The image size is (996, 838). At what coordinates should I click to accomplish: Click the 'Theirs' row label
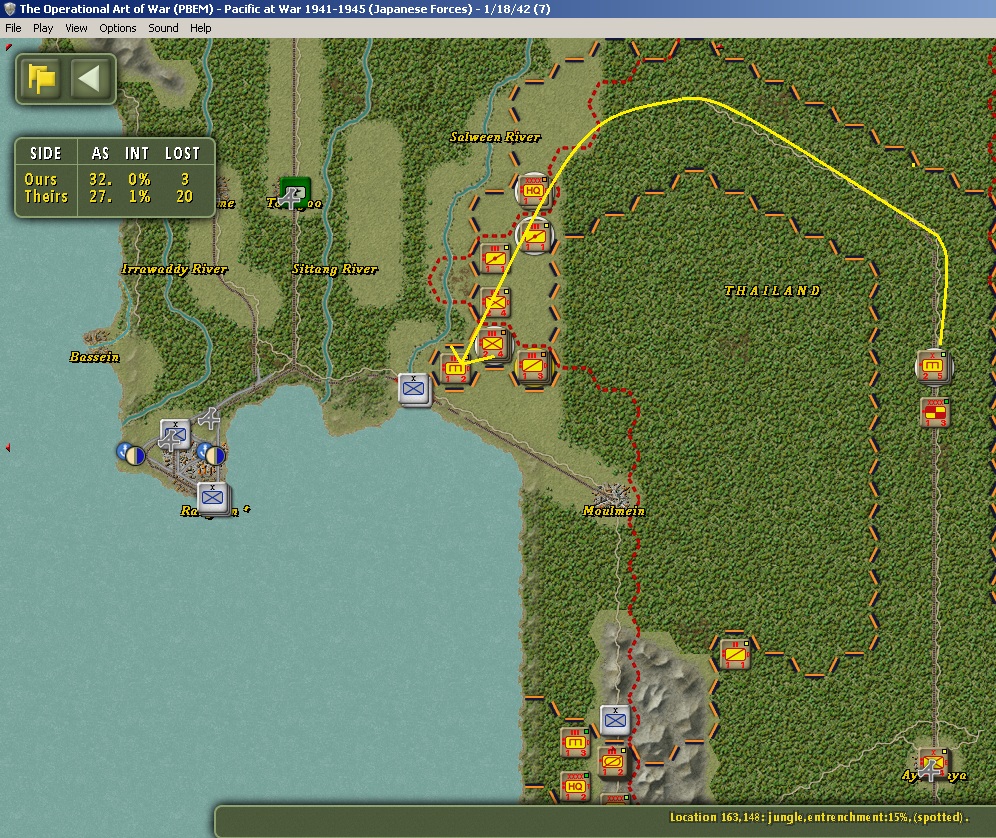coord(46,197)
